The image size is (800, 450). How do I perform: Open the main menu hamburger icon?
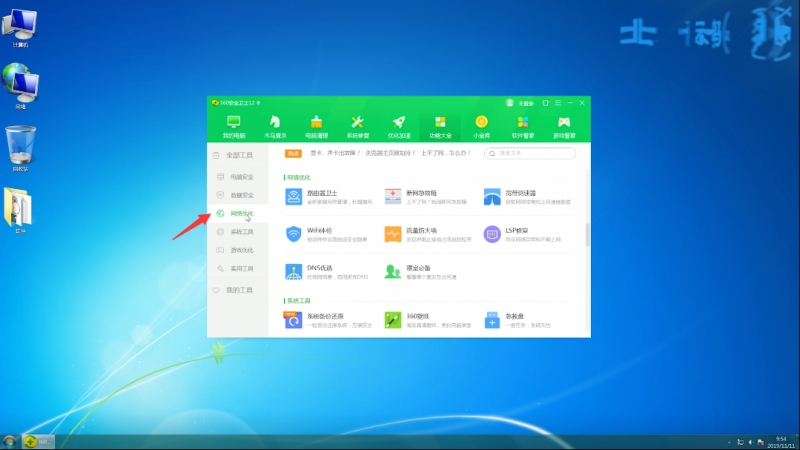(x=558, y=103)
